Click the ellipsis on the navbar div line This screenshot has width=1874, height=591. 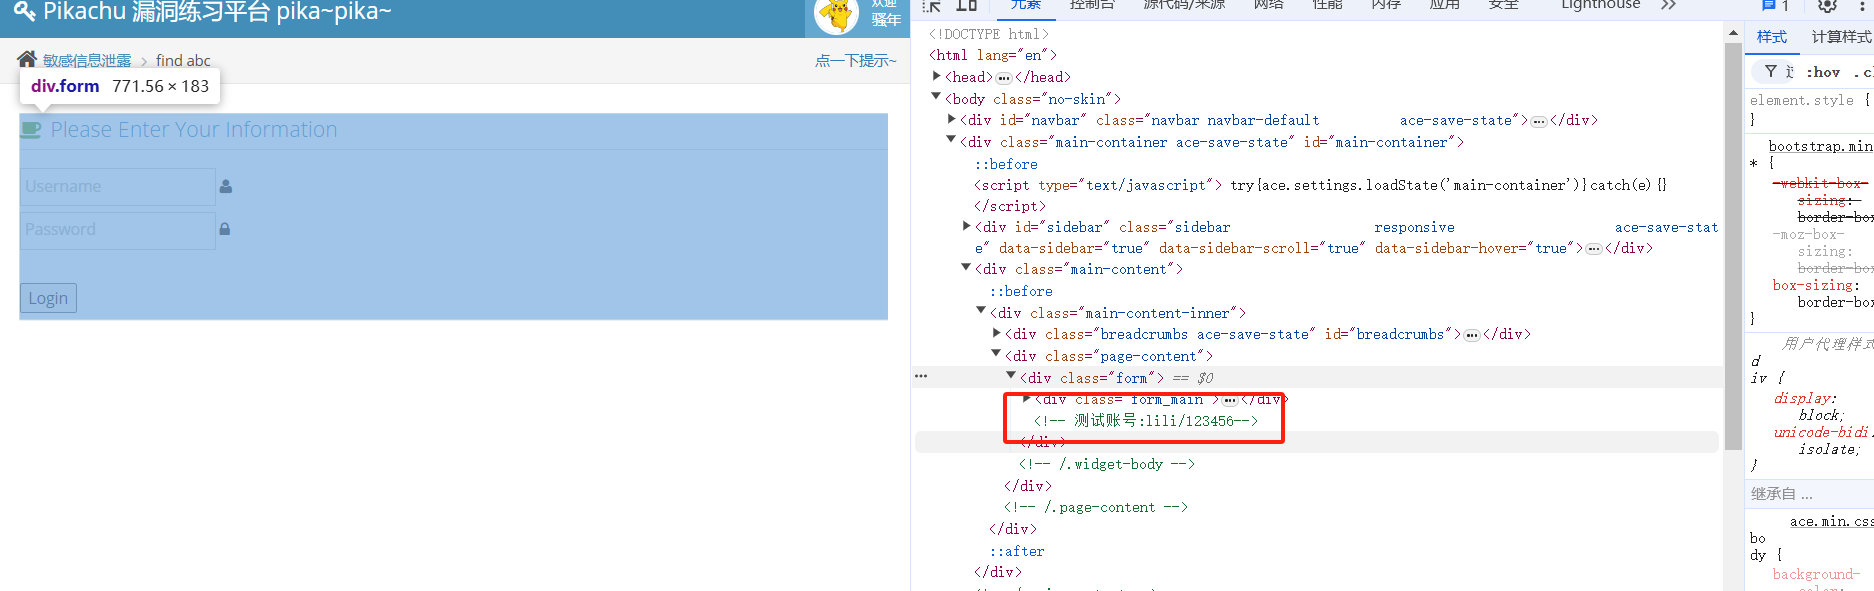pyautogui.click(x=1539, y=121)
